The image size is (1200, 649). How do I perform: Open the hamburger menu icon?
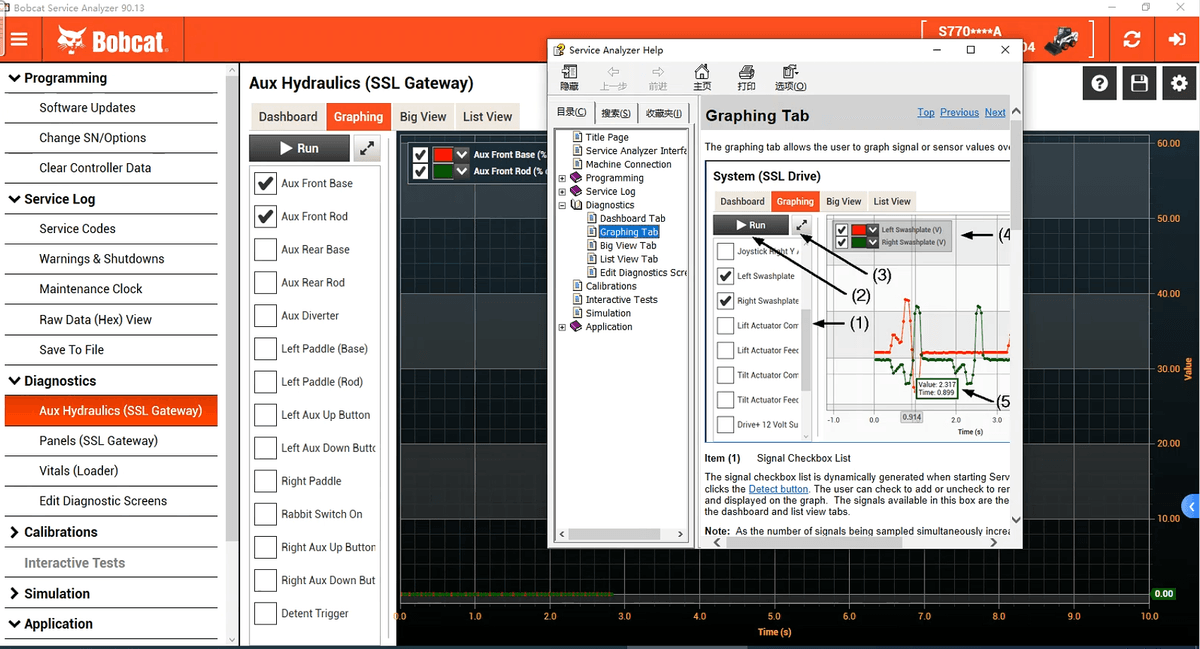(x=20, y=40)
